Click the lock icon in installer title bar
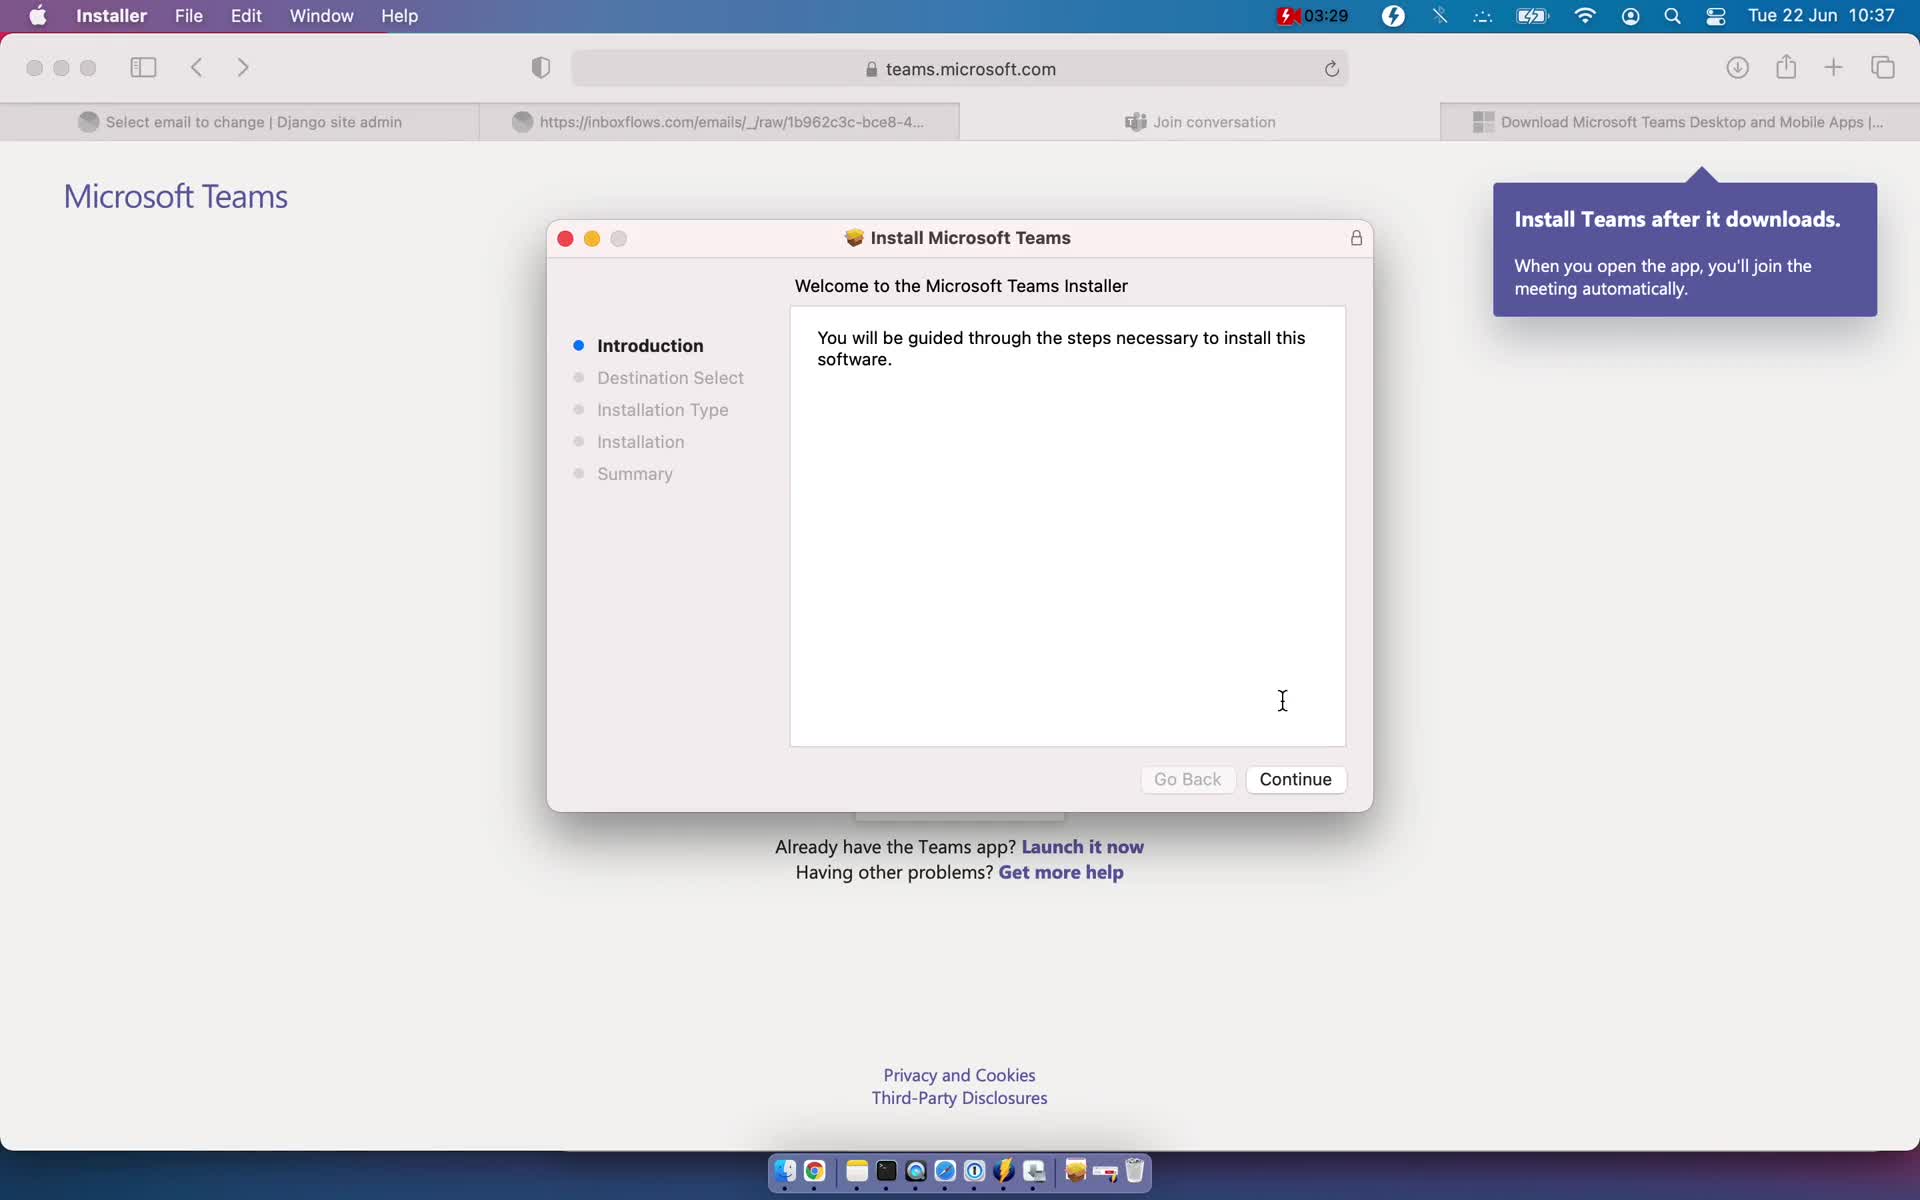Screen dimensions: 1920x1200 pos(1355,238)
